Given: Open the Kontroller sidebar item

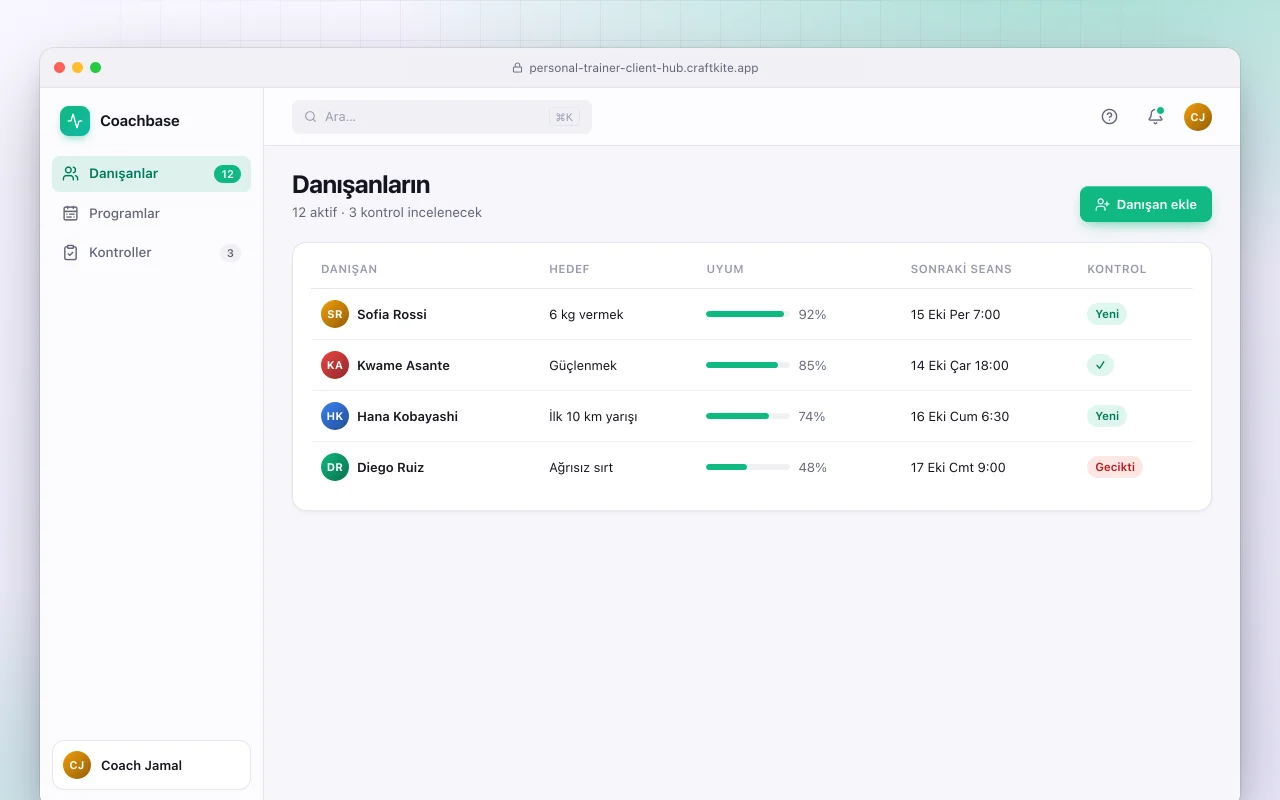Looking at the screenshot, I should pyautogui.click(x=151, y=253).
